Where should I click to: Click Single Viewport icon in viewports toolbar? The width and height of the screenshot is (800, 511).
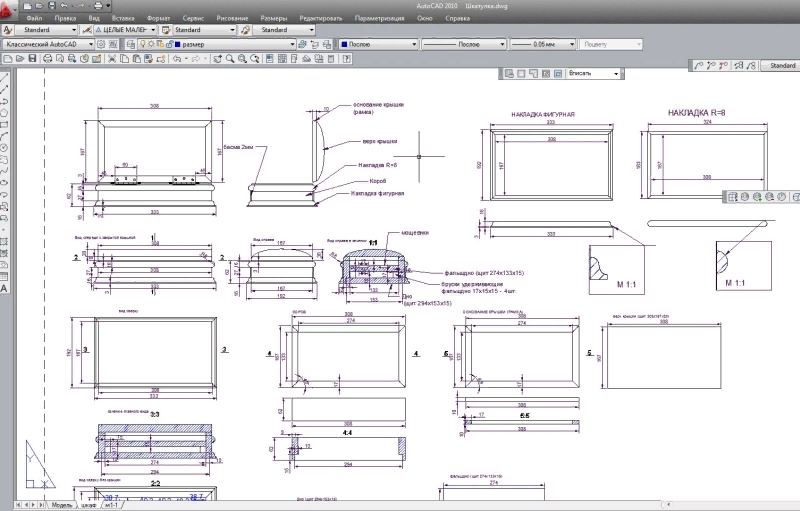point(521,73)
